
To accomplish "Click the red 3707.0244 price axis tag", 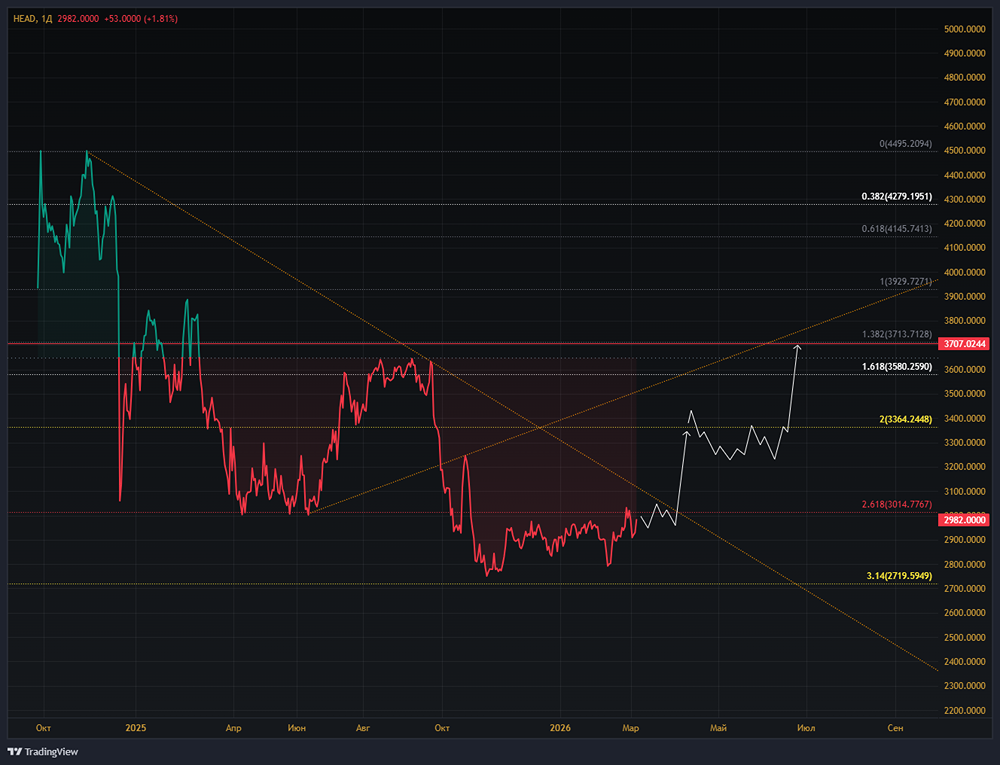I will click(x=965, y=344).
